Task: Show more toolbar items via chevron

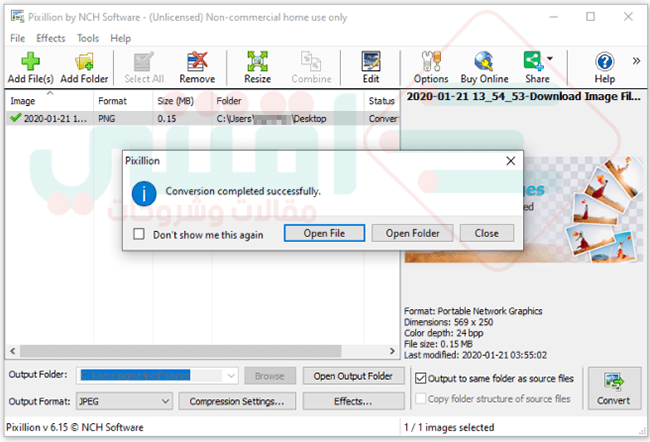Action: point(636,61)
